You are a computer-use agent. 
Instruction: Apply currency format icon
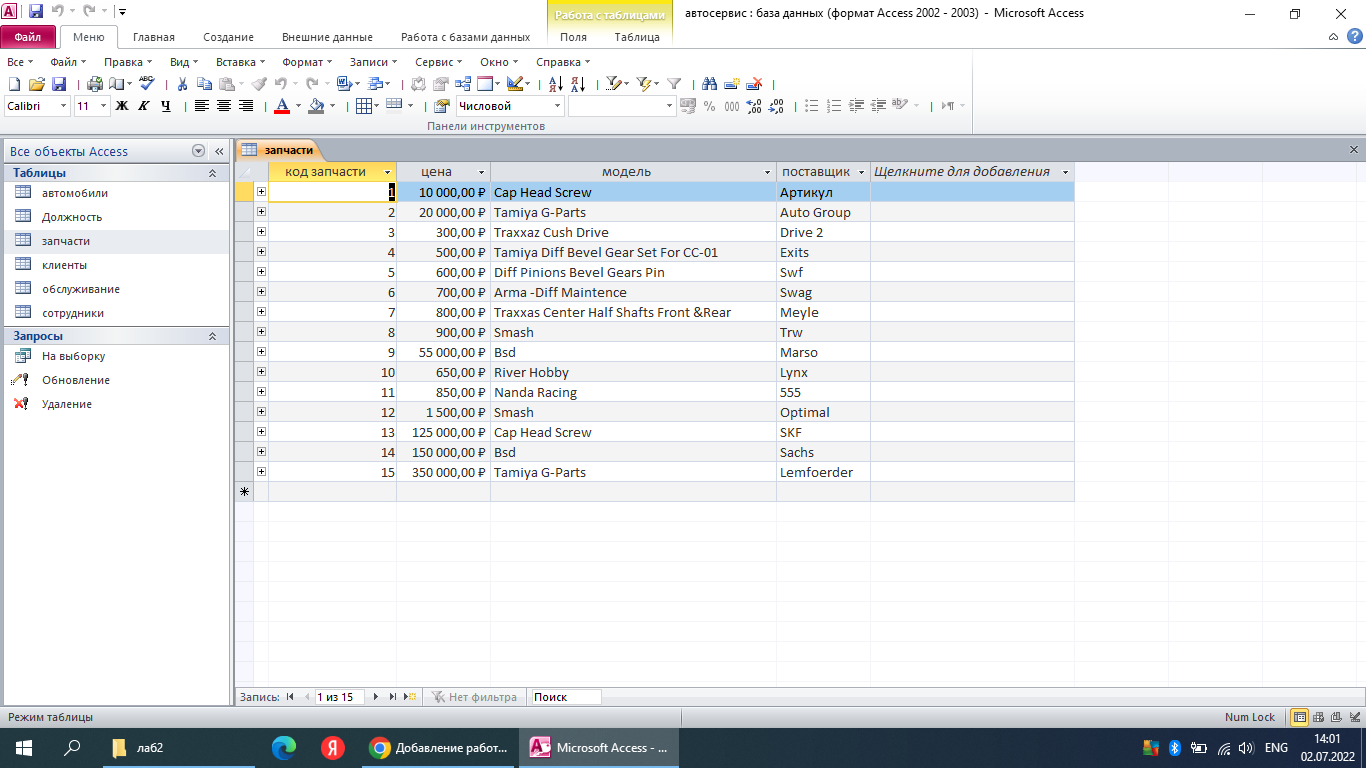click(688, 106)
